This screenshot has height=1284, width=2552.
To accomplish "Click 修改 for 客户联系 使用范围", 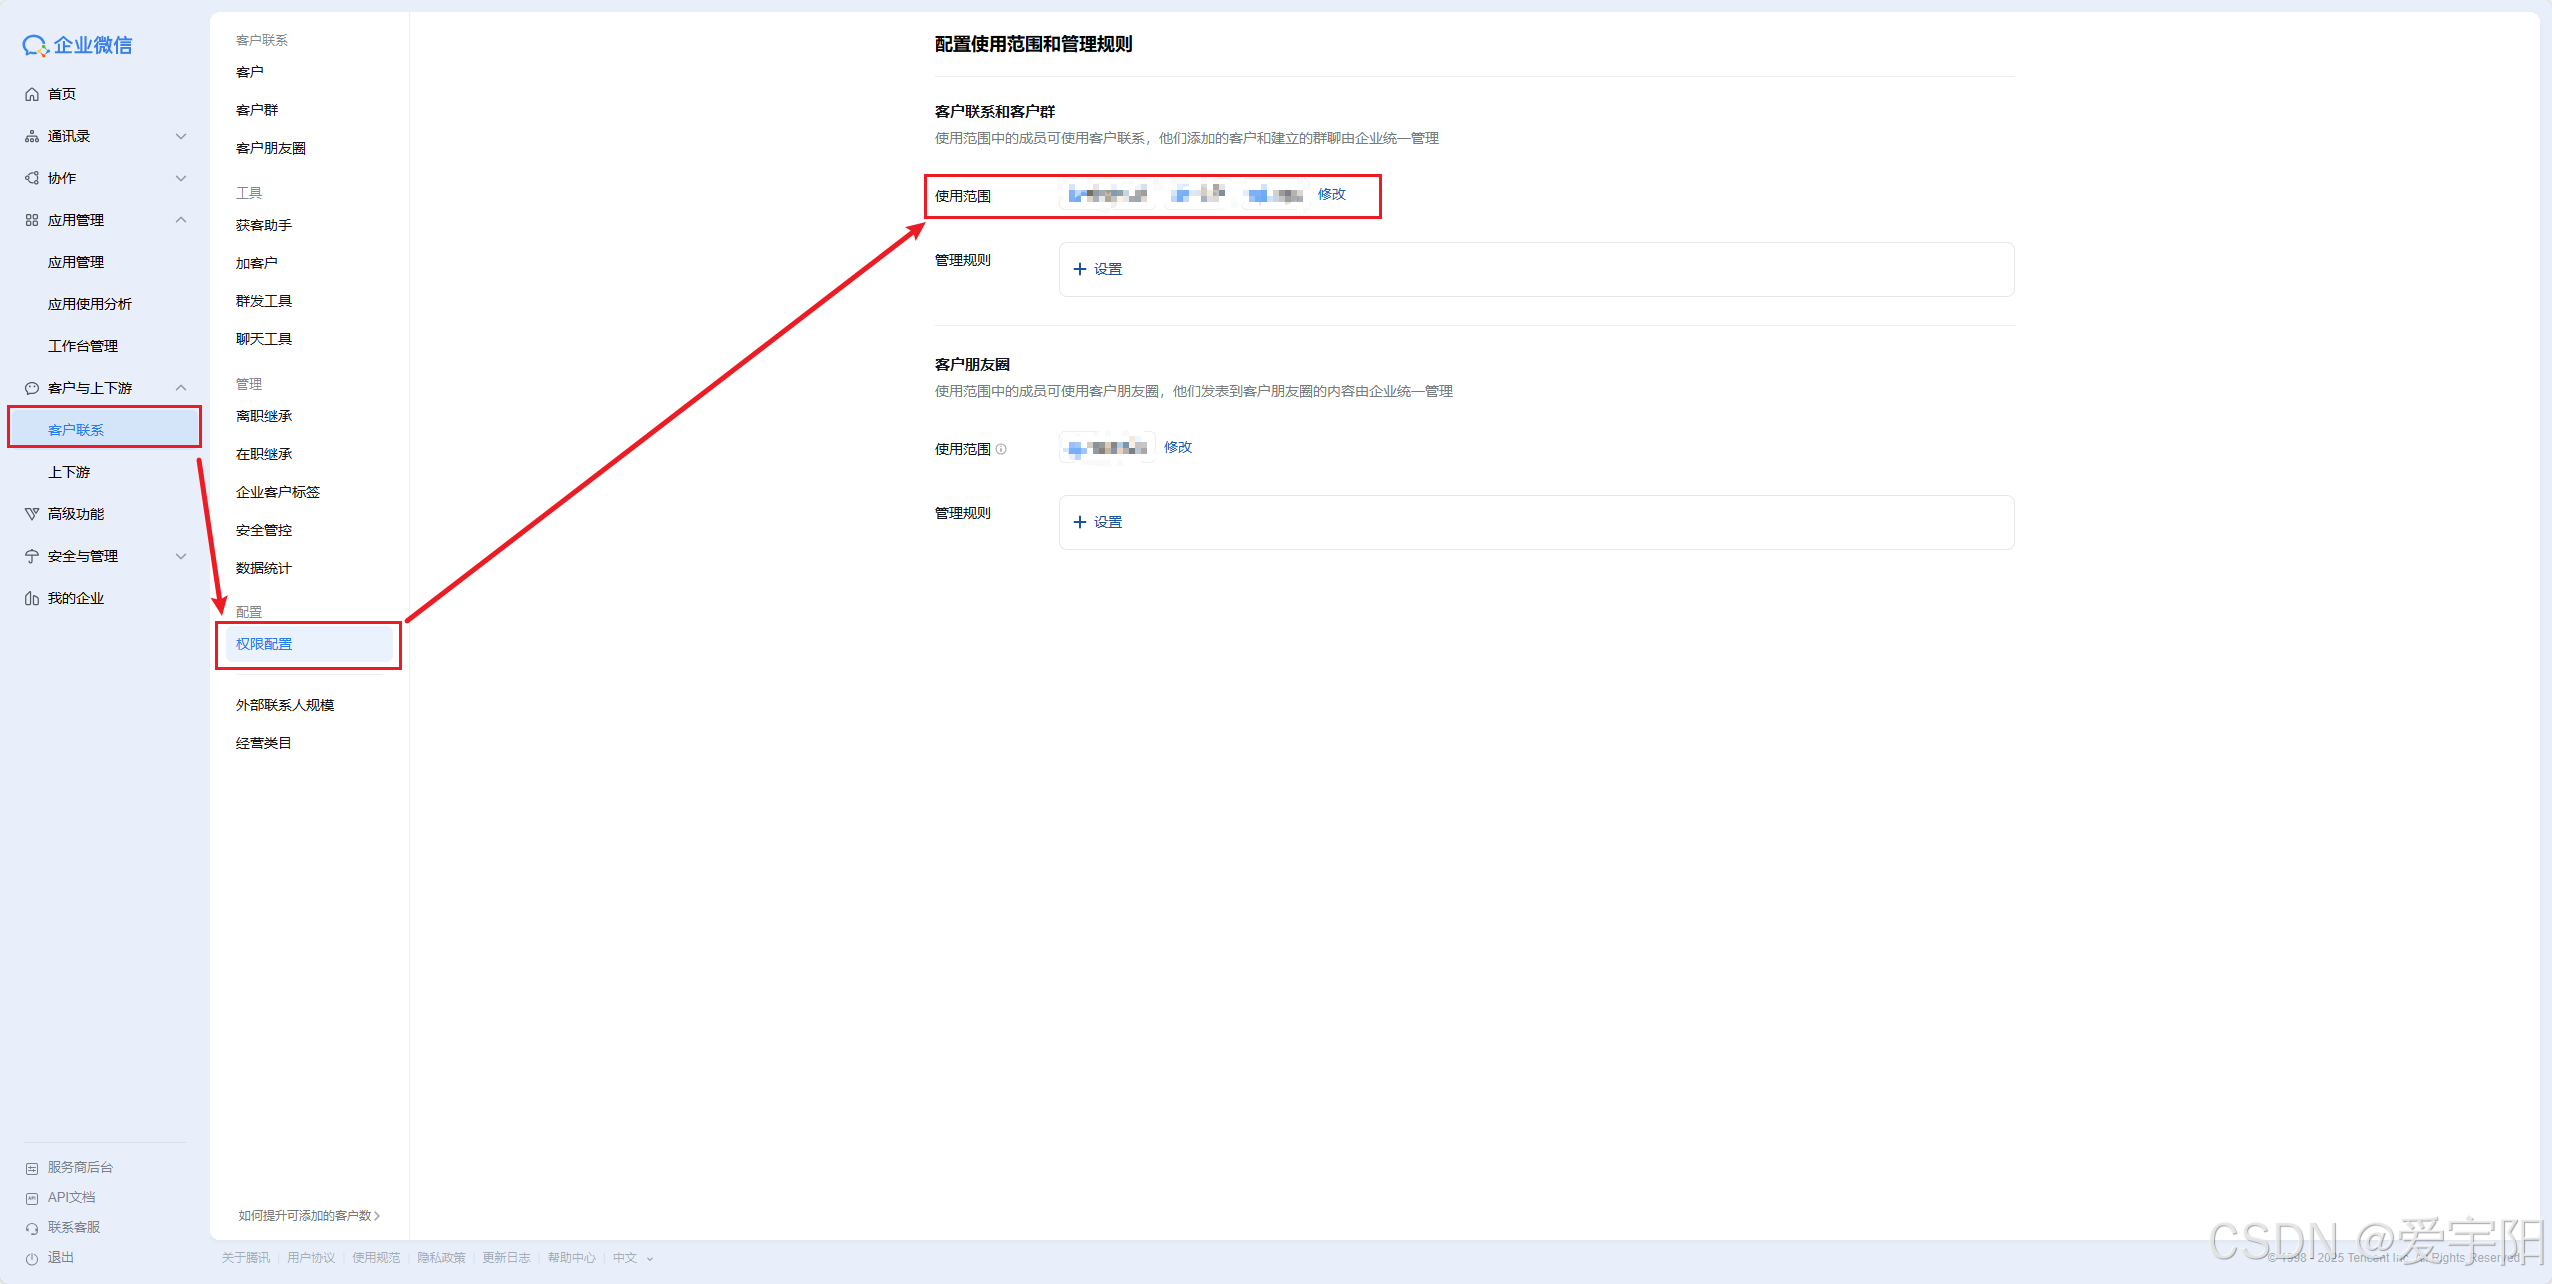I will point(1331,194).
